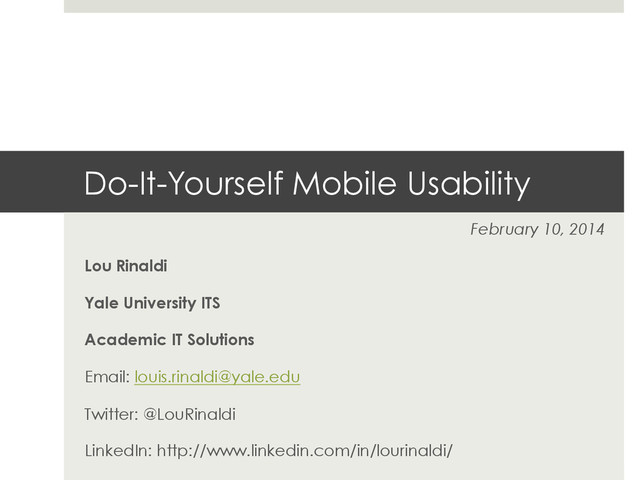
Task: Click the February 10, 2014 date
Action: tap(537, 229)
